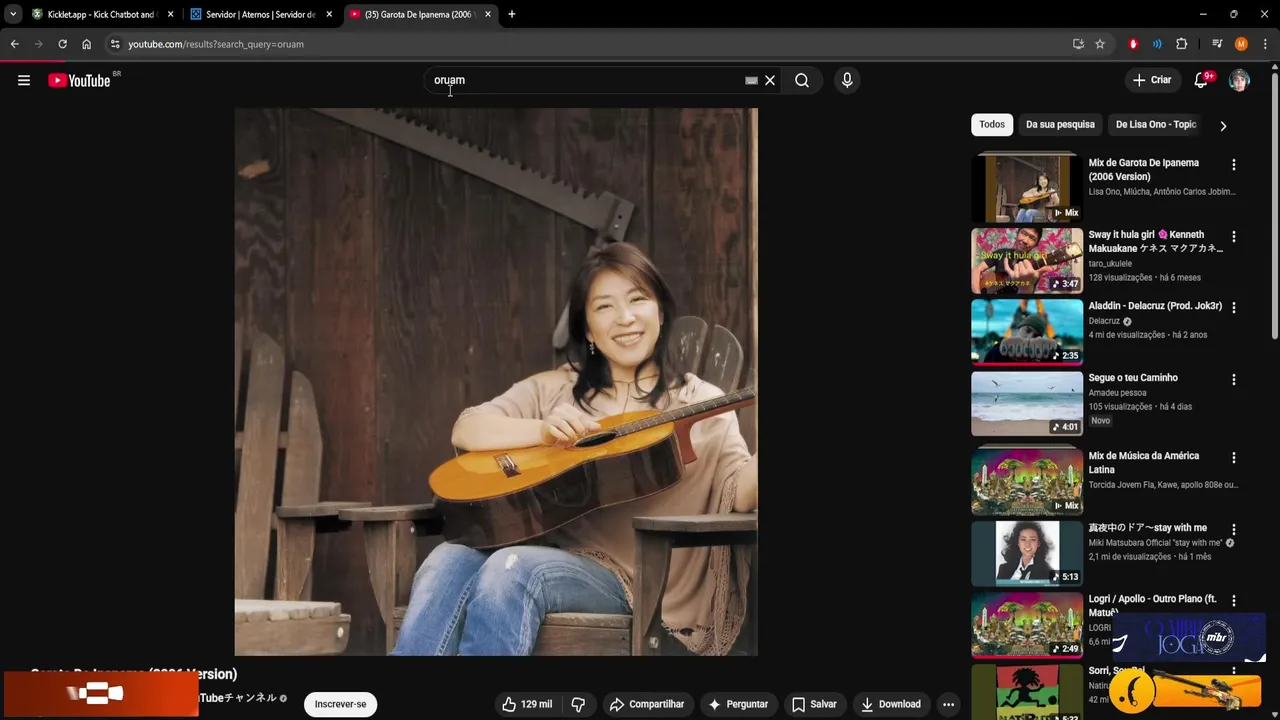Open the red hand blocker extension
This screenshot has height=720, width=1280.
click(x=1133, y=44)
